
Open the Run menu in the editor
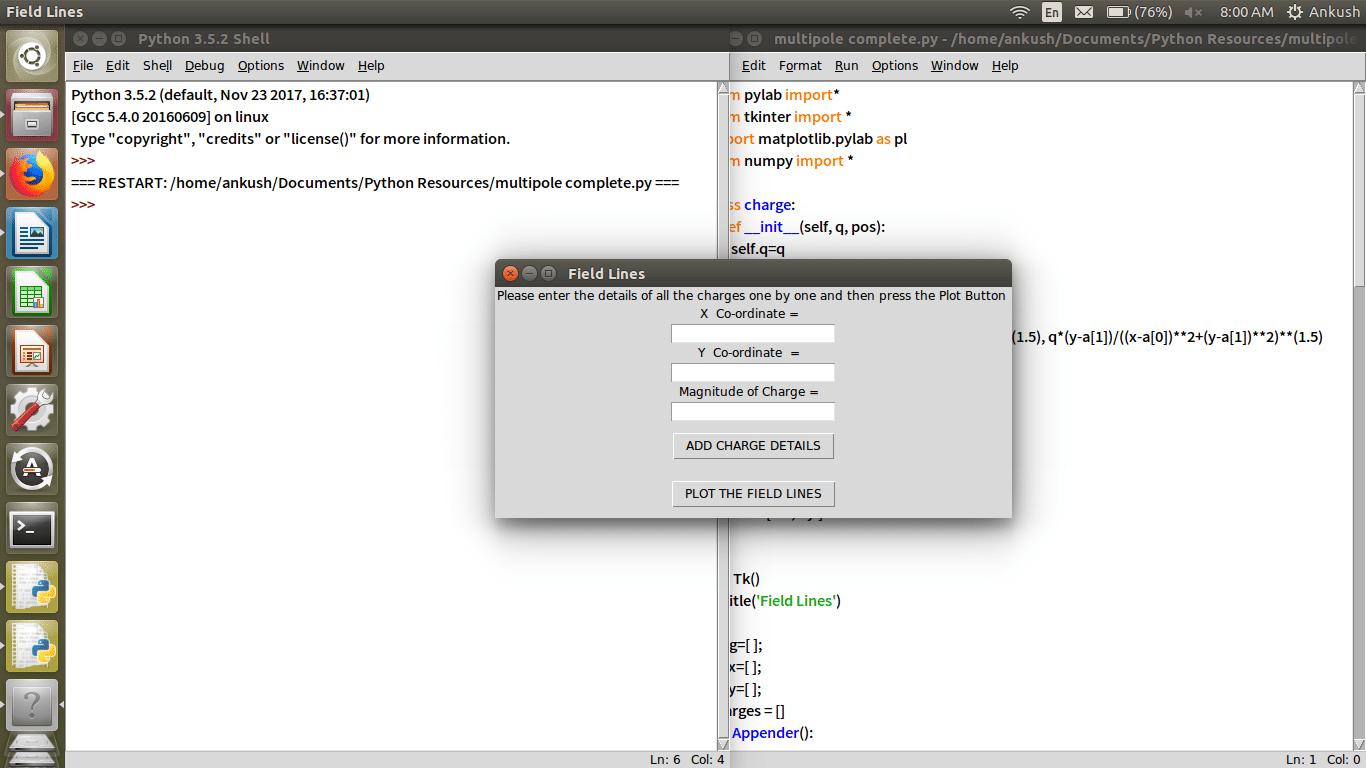[846, 66]
